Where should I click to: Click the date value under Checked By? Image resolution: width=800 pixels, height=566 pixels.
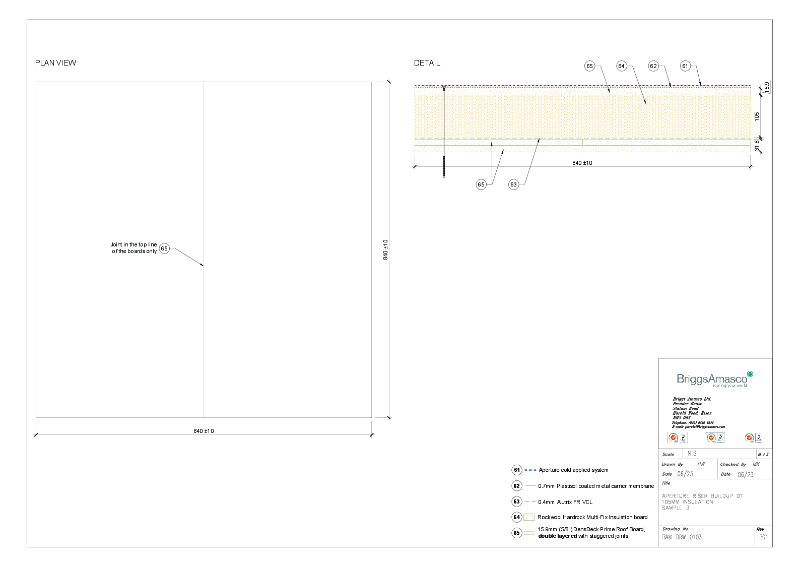coord(745,475)
